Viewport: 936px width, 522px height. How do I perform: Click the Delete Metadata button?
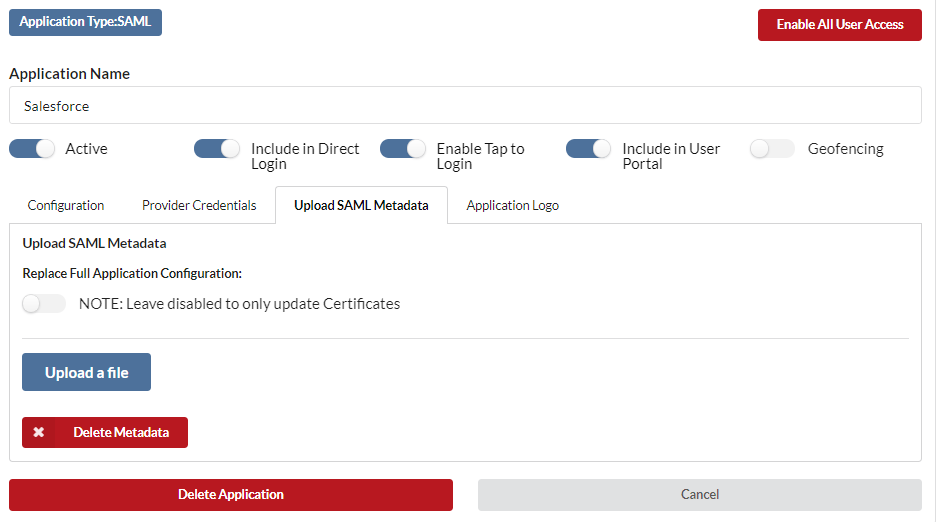point(105,432)
